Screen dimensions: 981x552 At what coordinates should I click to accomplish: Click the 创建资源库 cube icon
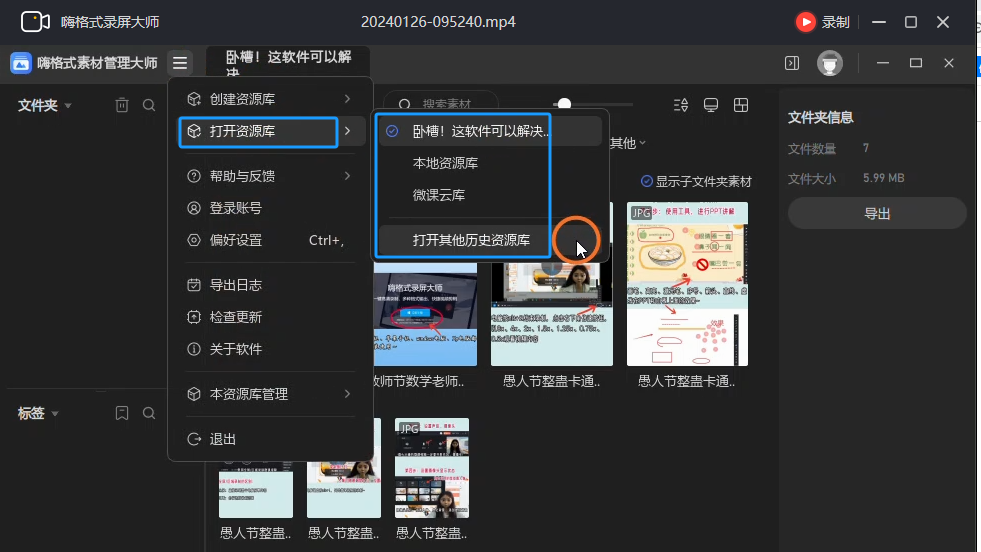pos(194,99)
